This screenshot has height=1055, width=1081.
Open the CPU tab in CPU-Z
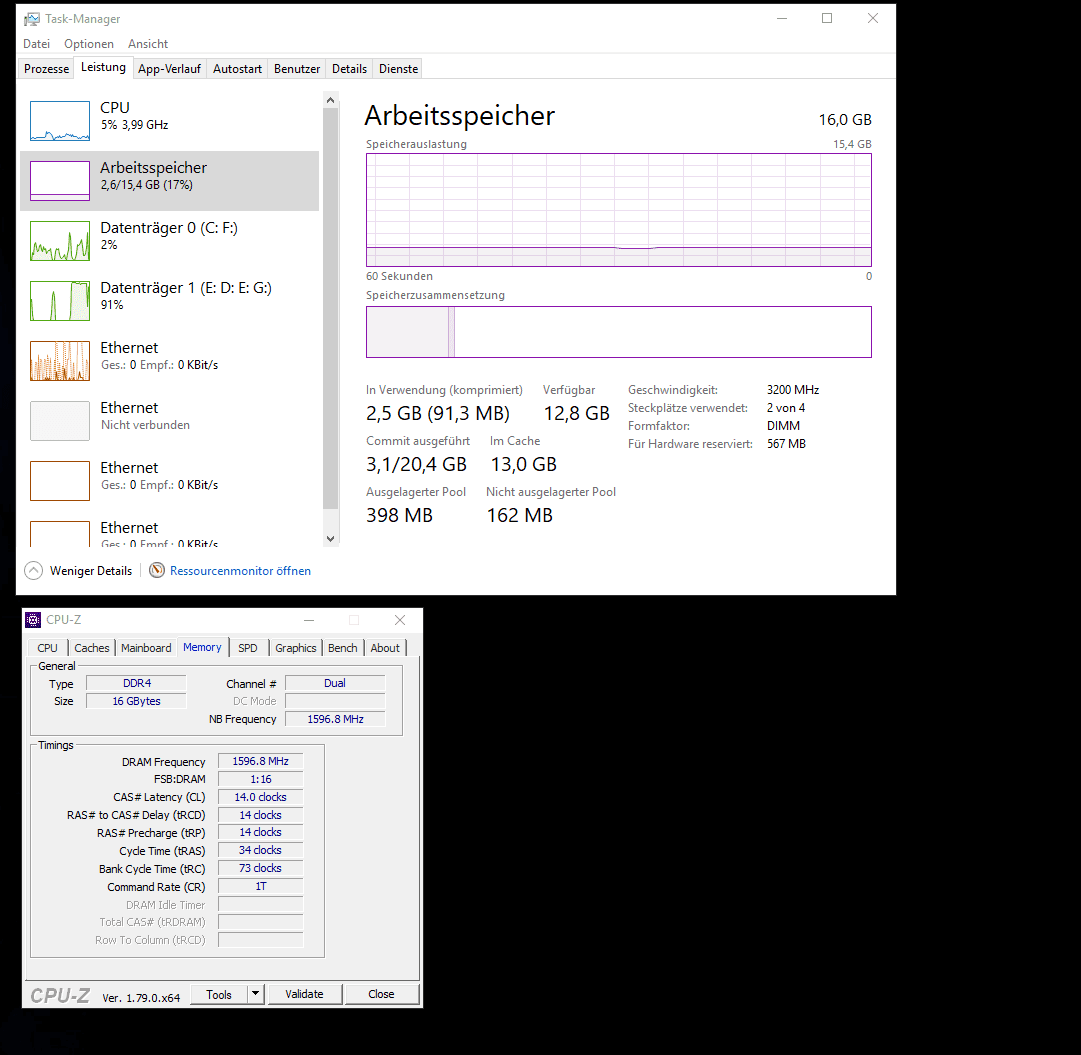pos(48,648)
